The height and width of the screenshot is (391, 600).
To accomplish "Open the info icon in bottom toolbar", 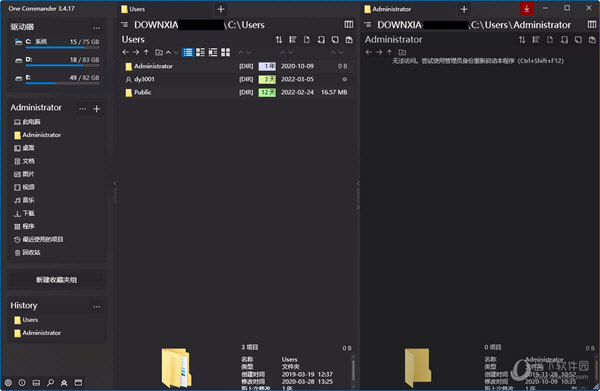I will (x=22, y=382).
